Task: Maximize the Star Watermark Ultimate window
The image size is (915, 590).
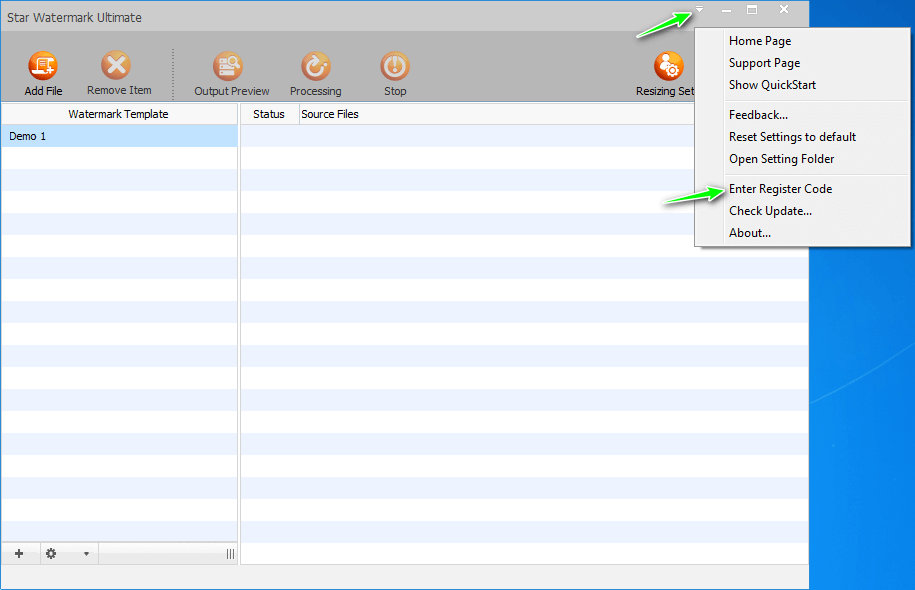Action: click(752, 9)
